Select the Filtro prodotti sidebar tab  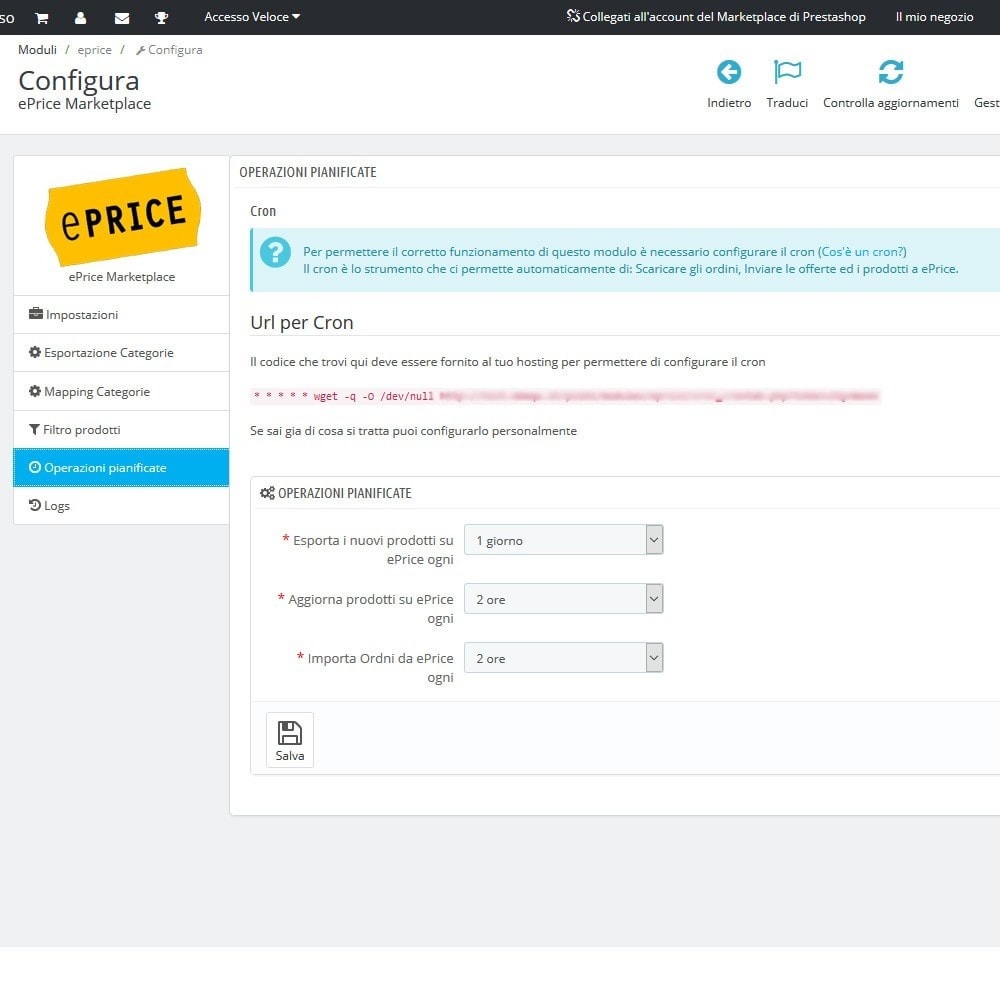pos(121,430)
